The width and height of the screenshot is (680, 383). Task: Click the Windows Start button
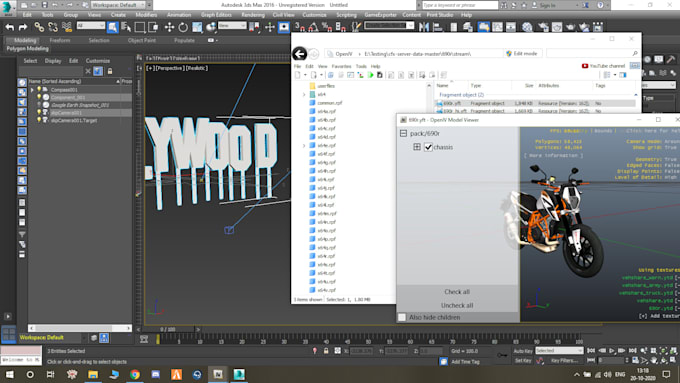coord(9,374)
